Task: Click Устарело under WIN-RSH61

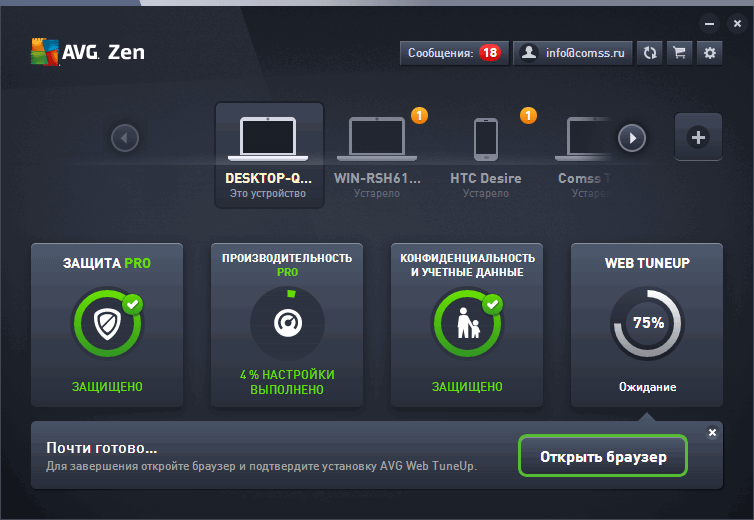Action: tap(377, 193)
